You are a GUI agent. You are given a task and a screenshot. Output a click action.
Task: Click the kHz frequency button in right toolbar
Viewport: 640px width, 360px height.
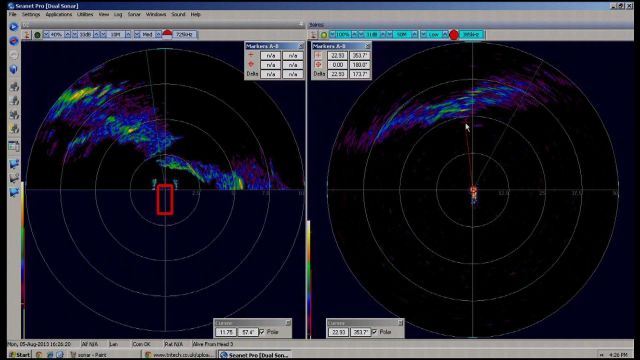[471, 35]
